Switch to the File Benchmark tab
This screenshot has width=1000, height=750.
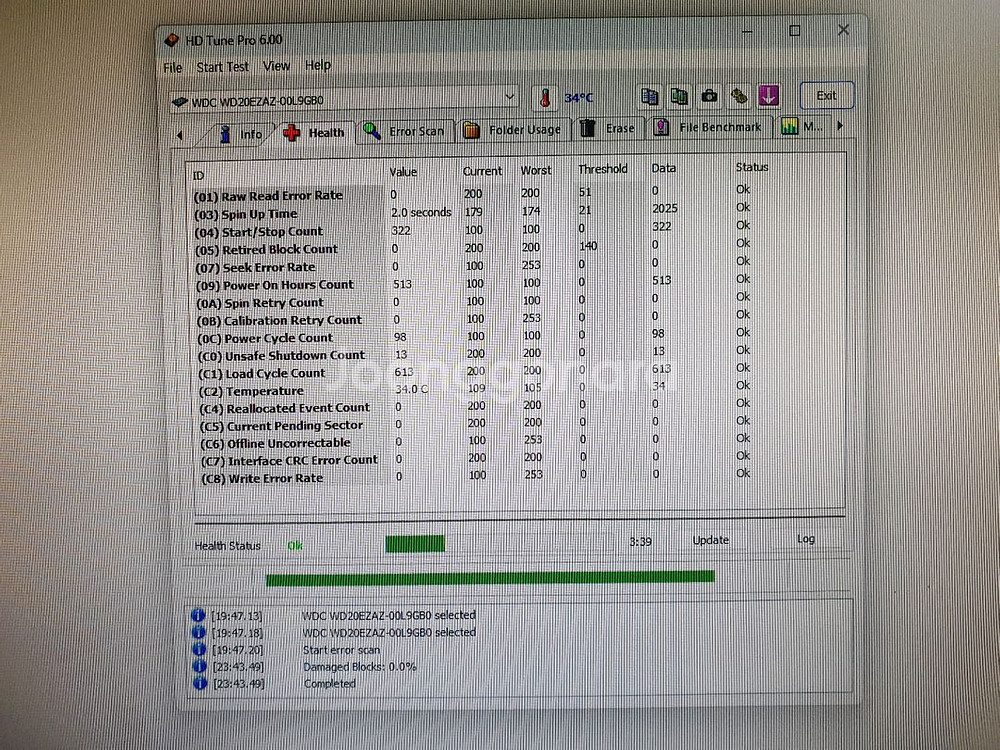click(x=709, y=127)
